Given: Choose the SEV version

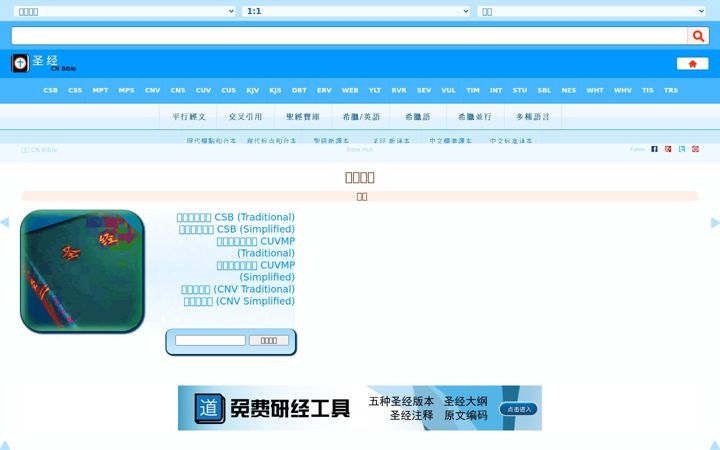Looking at the screenshot, I should [424, 90].
